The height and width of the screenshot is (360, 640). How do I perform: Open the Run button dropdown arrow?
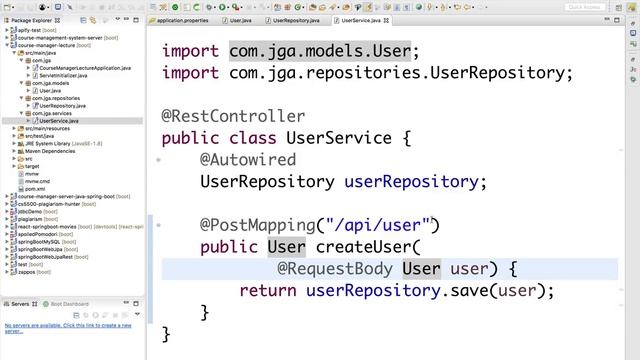tap(228, 7)
